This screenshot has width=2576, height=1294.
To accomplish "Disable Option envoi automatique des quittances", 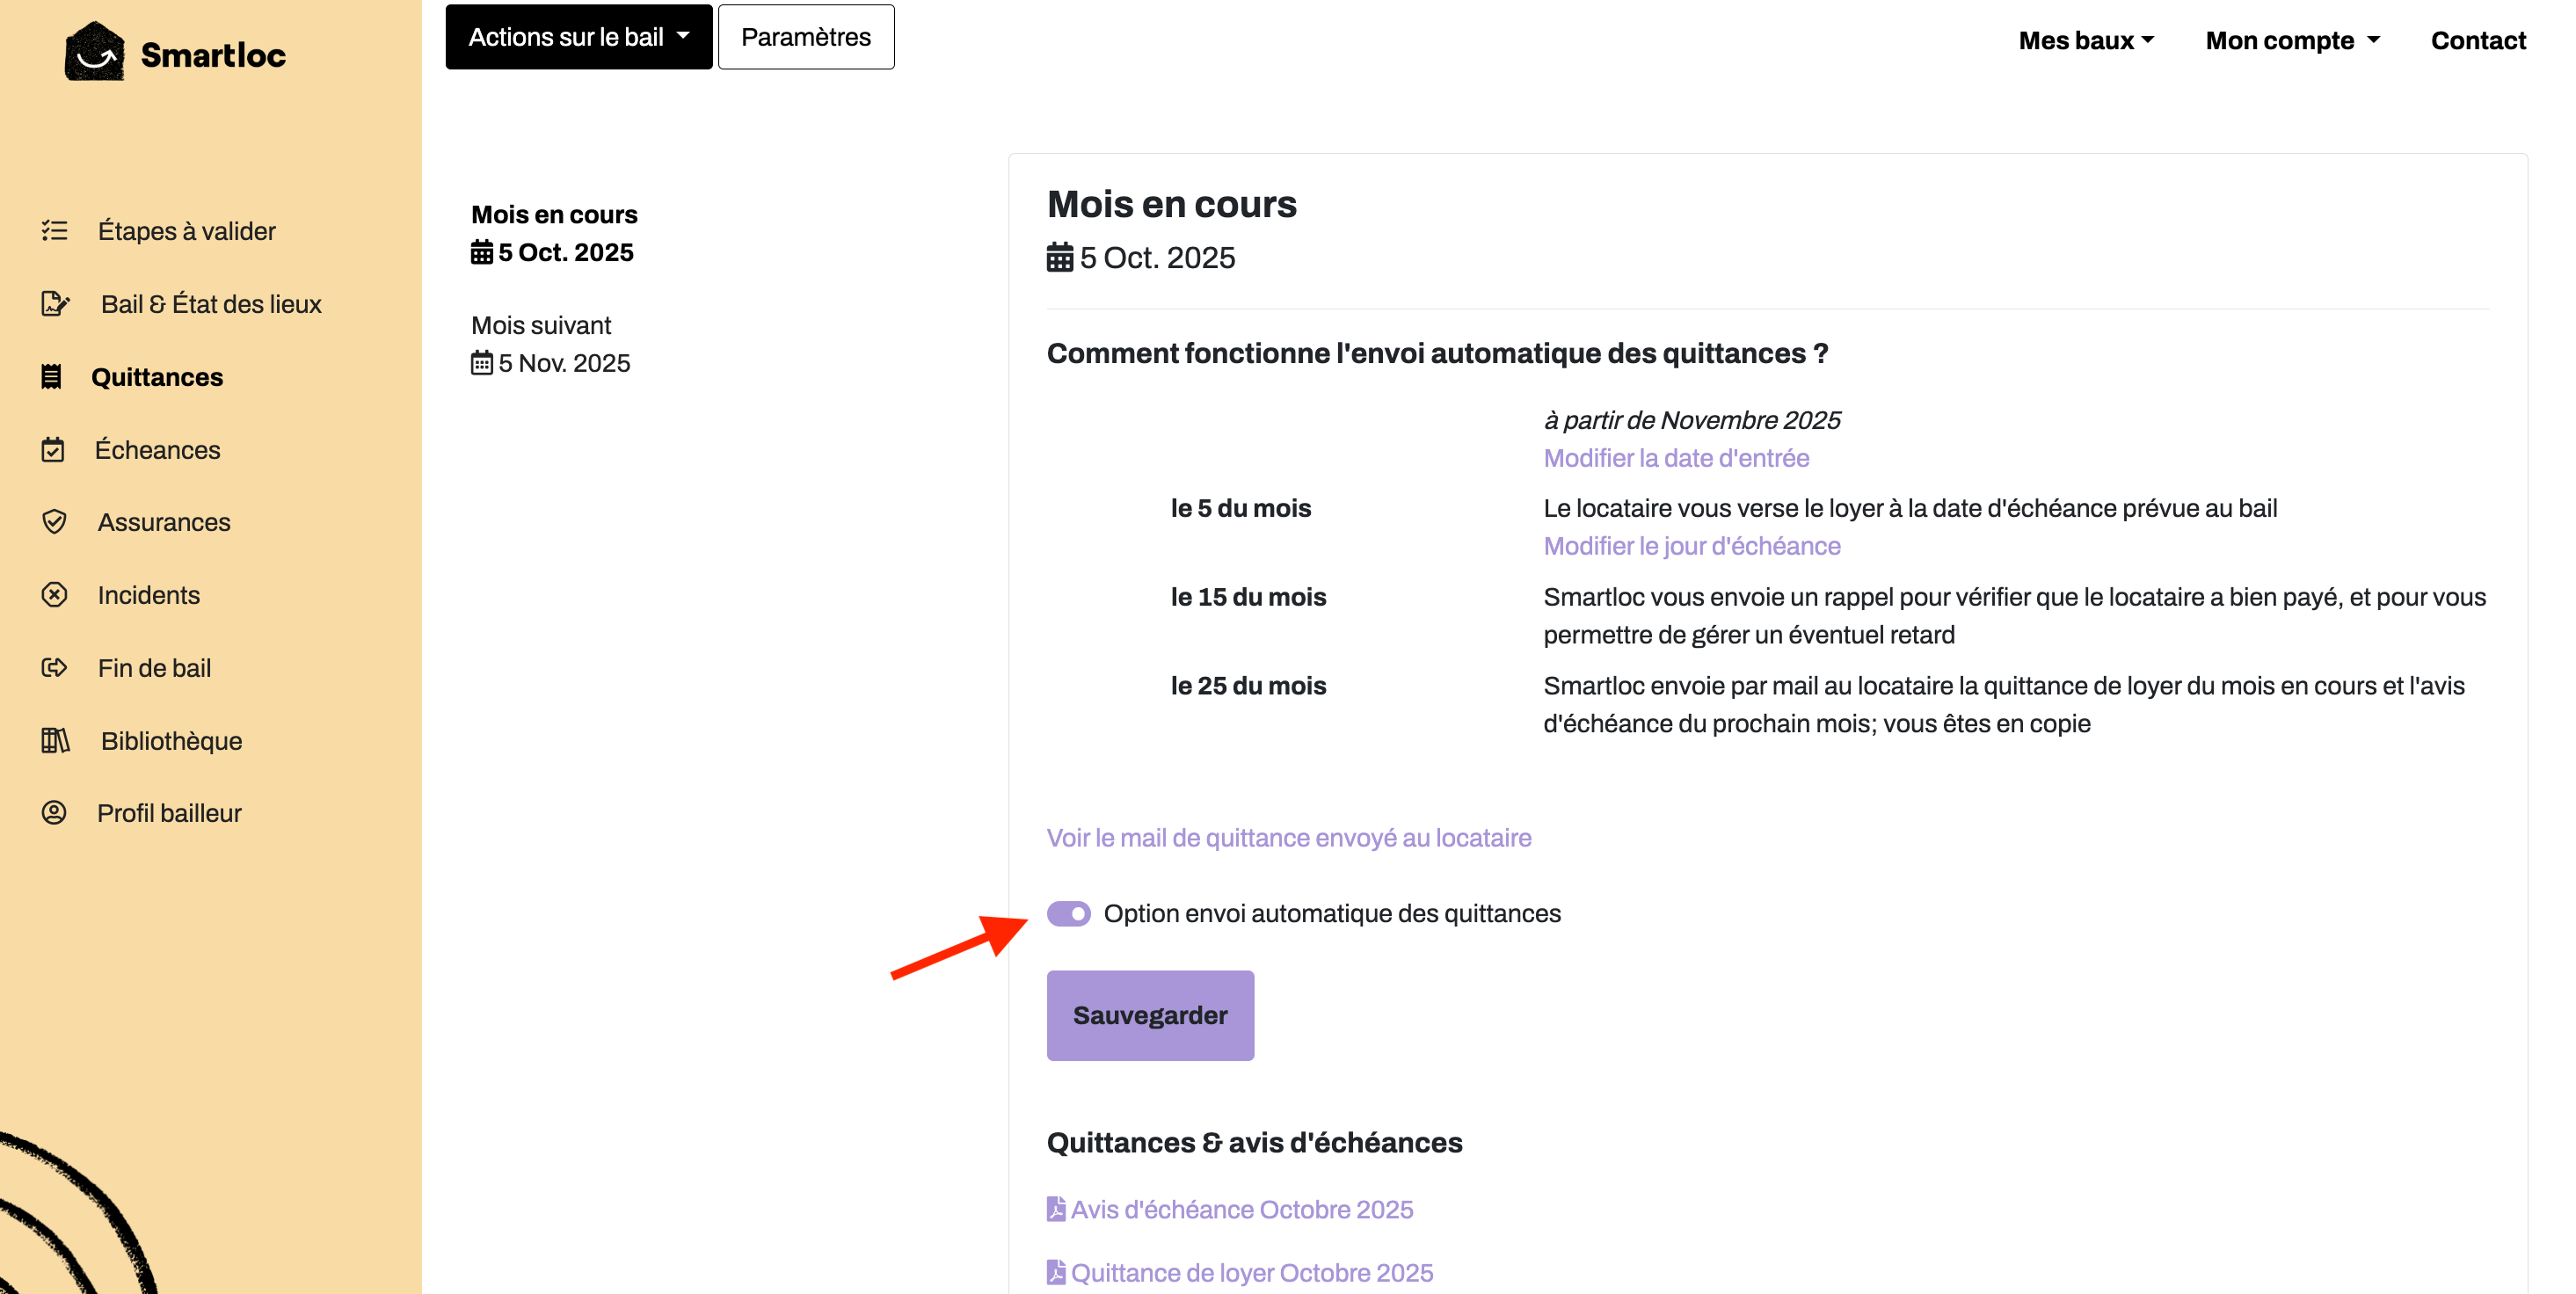I will (x=1069, y=913).
